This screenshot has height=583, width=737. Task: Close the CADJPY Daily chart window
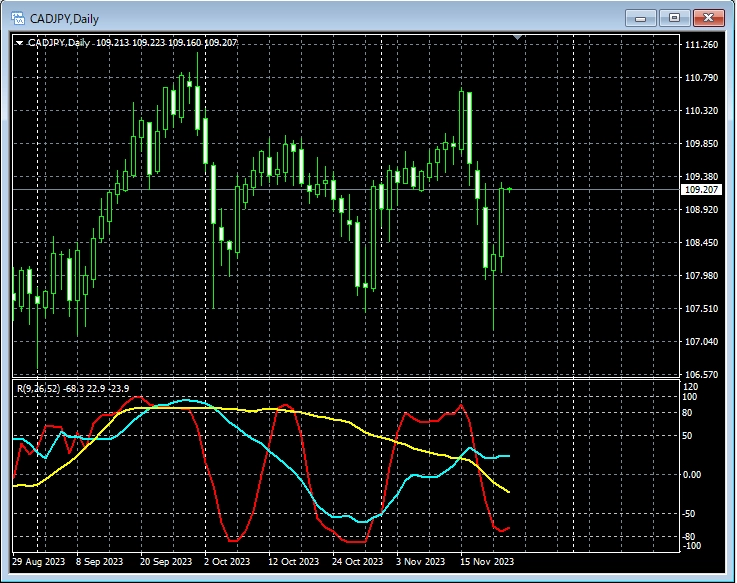[x=708, y=17]
